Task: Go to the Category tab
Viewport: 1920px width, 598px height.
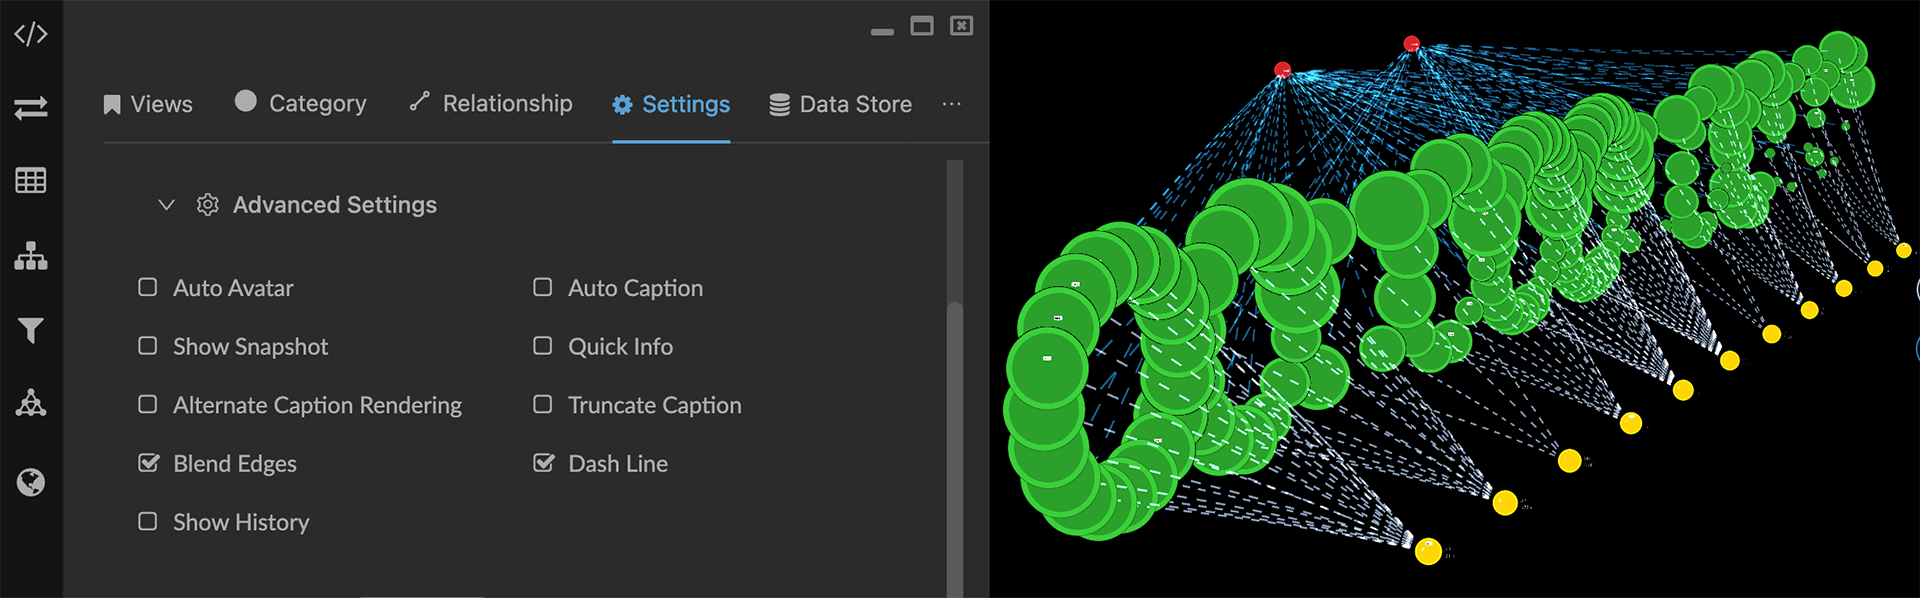Action: (301, 104)
